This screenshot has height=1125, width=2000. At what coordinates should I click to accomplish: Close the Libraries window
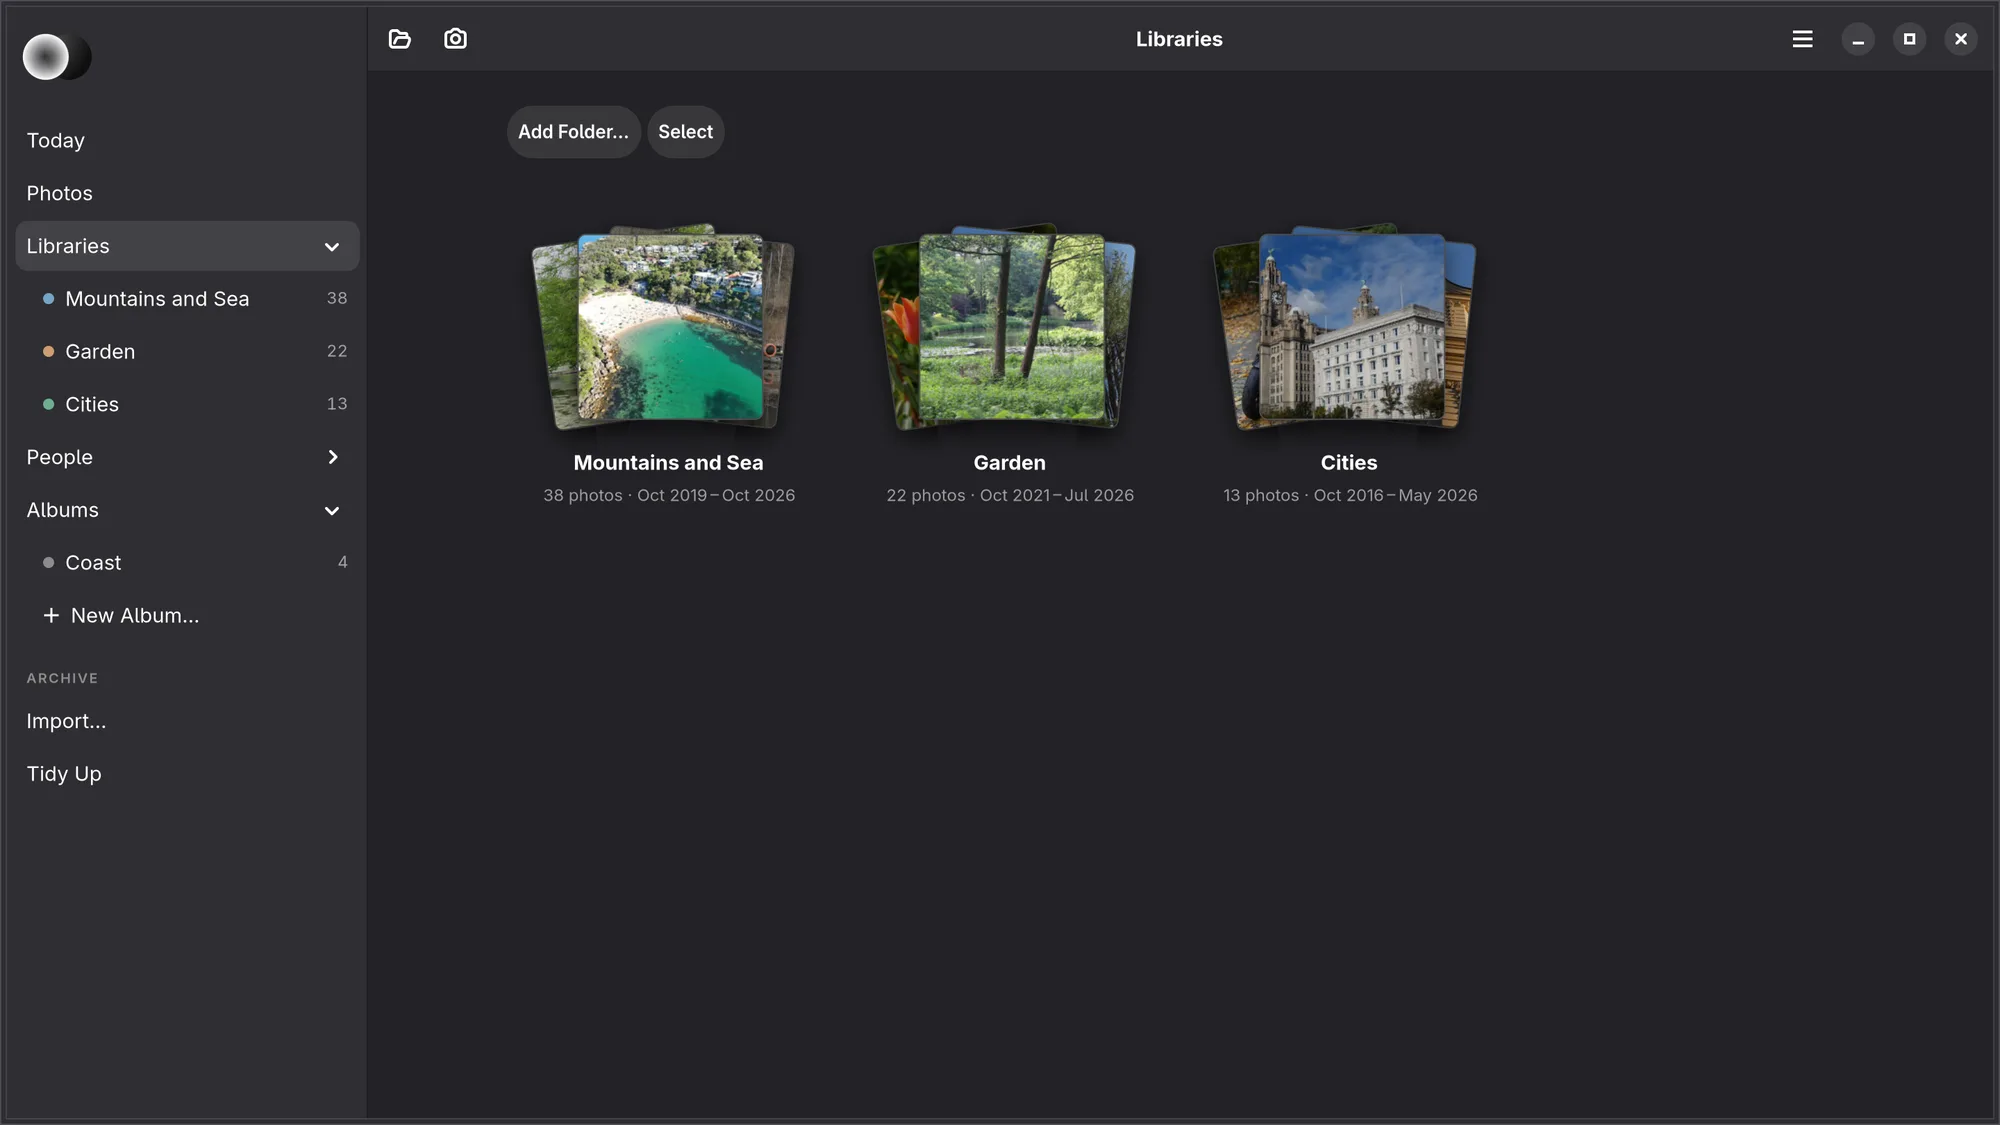click(x=1960, y=39)
